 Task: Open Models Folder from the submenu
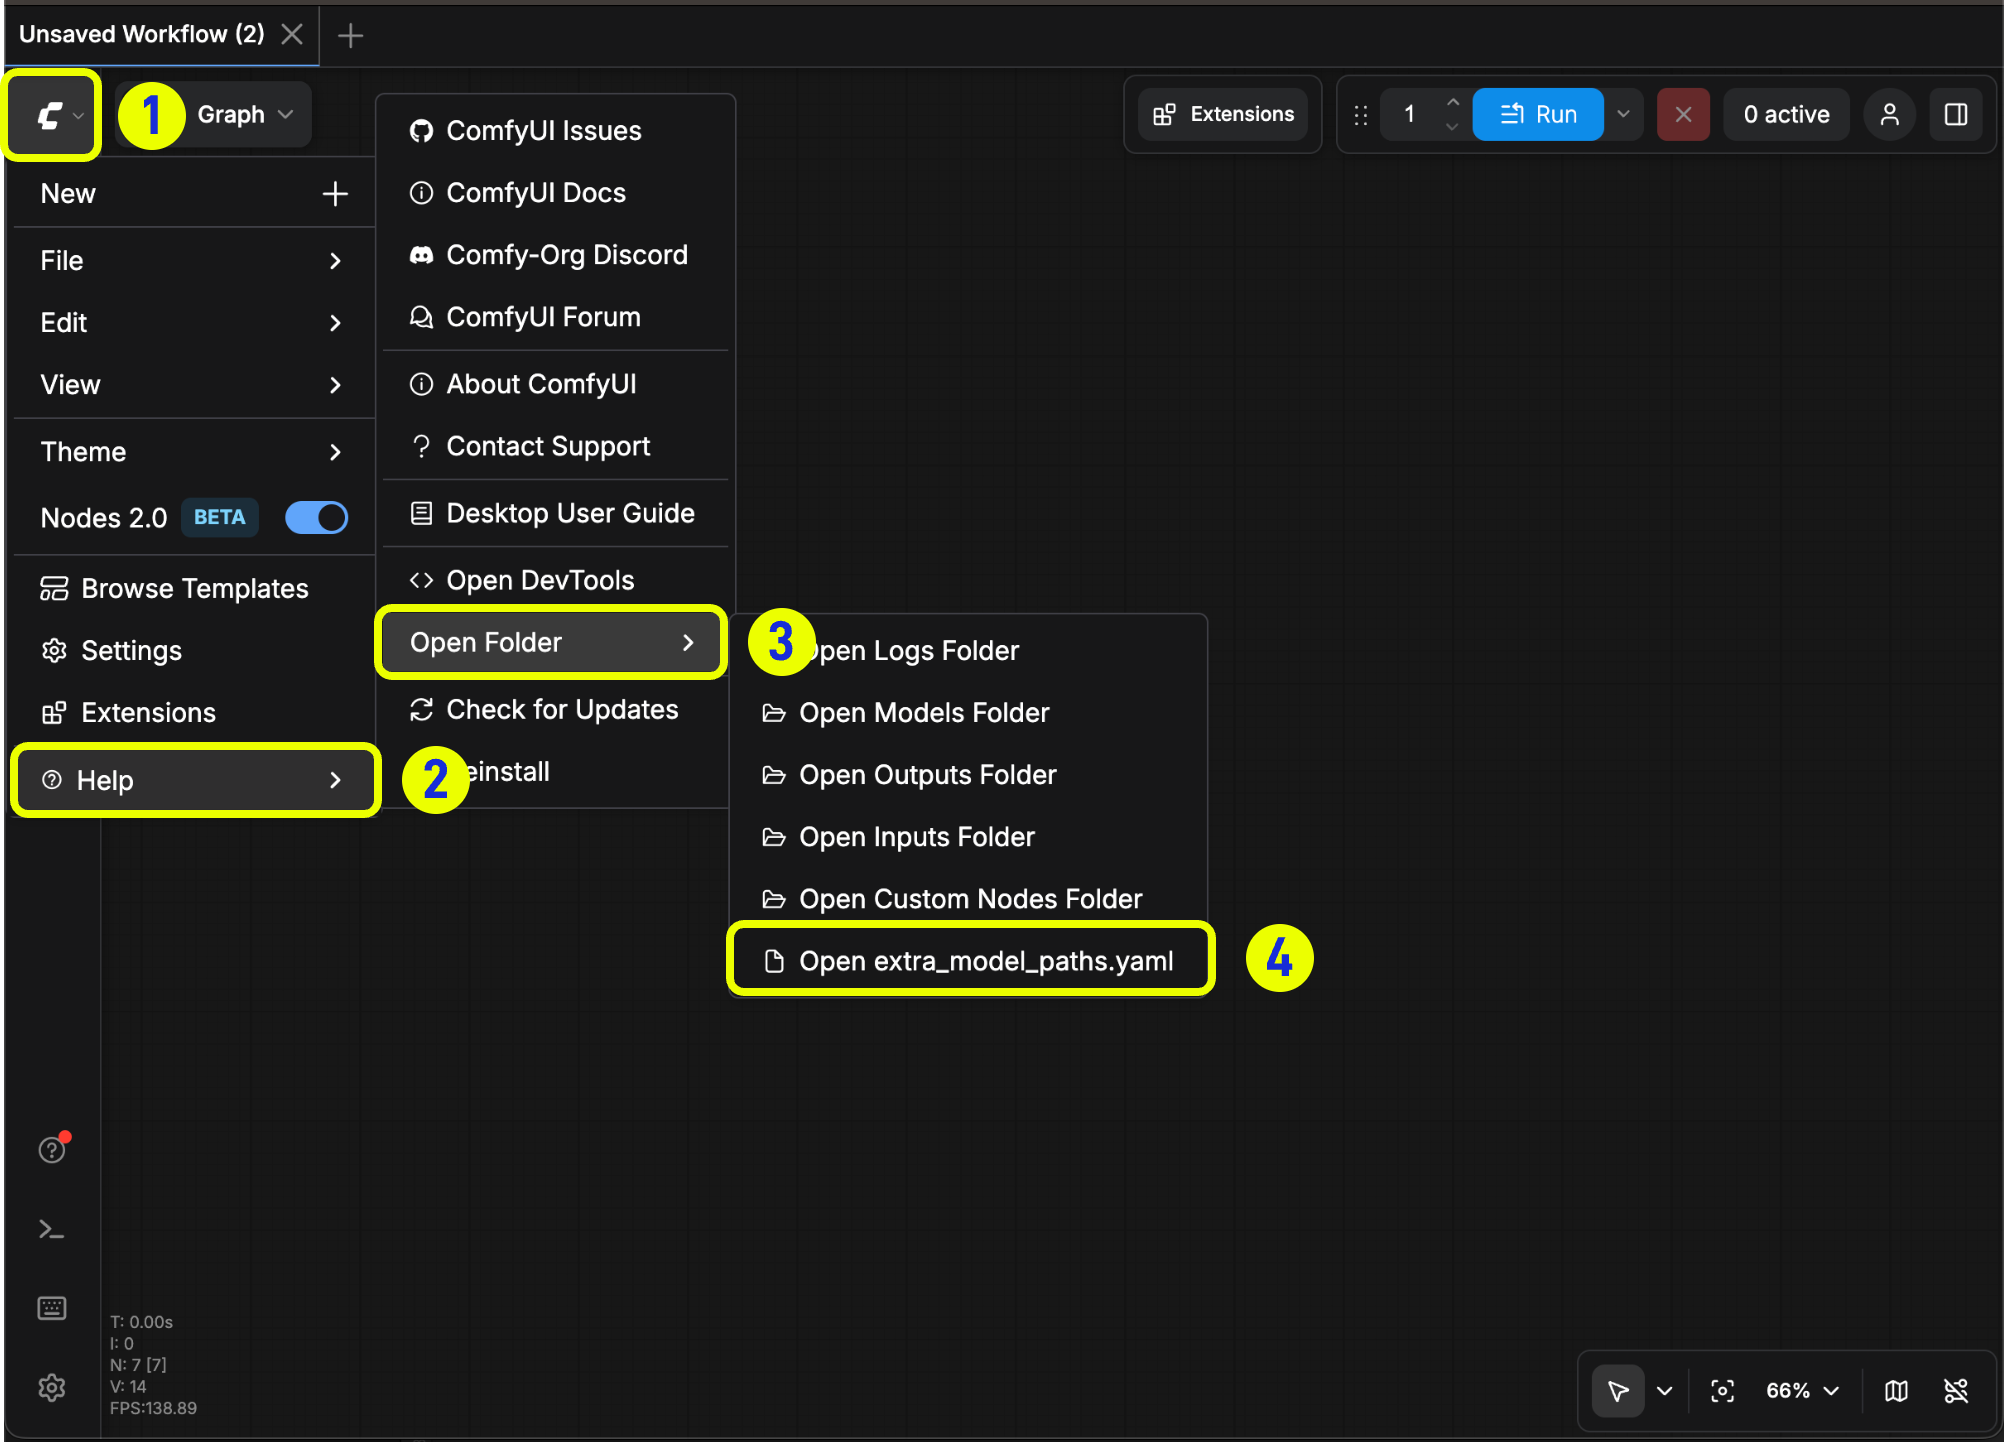point(923,712)
